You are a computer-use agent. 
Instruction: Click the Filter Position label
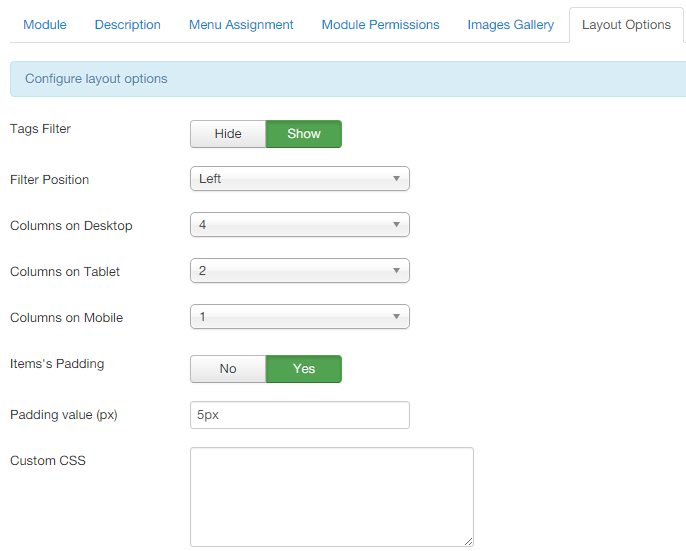(x=49, y=179)
